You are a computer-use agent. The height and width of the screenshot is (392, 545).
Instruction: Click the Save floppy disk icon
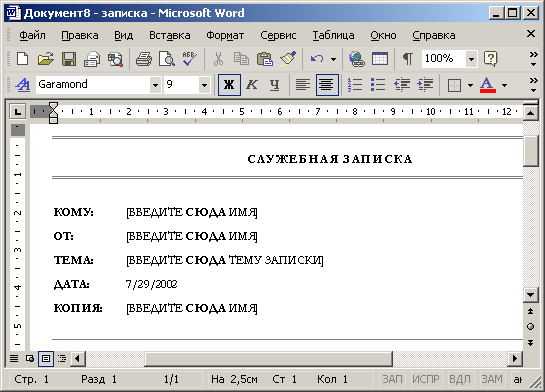69,59
